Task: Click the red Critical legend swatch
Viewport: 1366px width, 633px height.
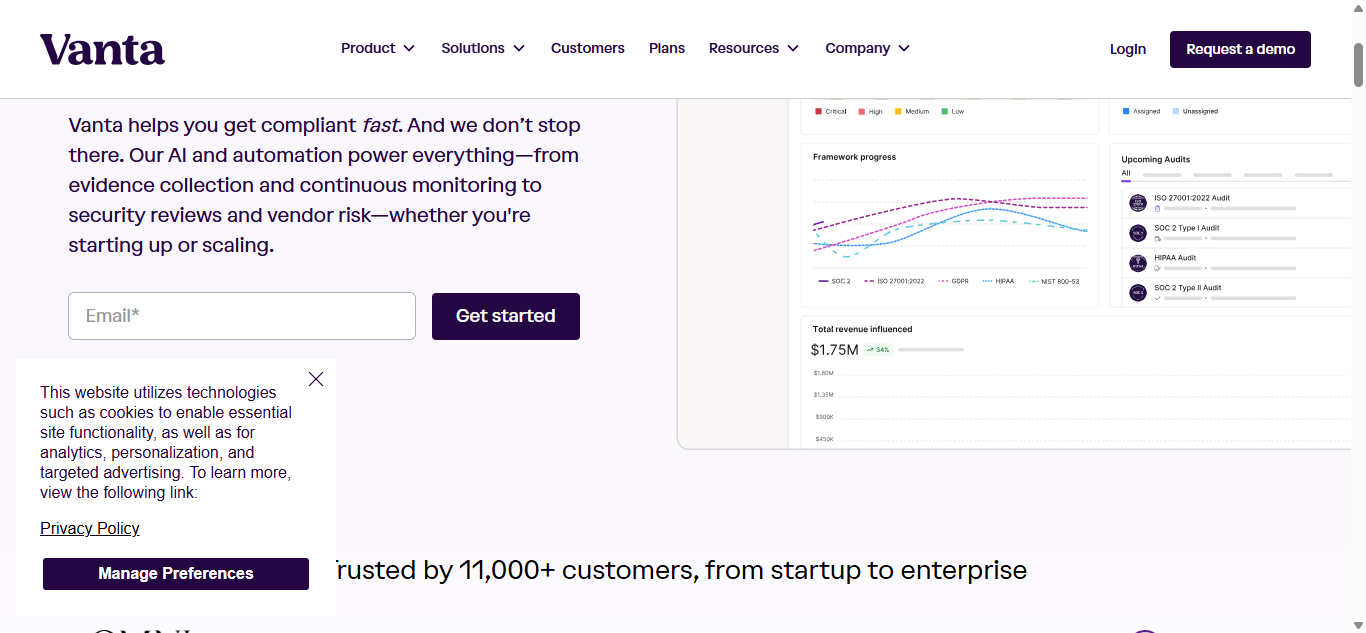Action: (x=818, y=112)
